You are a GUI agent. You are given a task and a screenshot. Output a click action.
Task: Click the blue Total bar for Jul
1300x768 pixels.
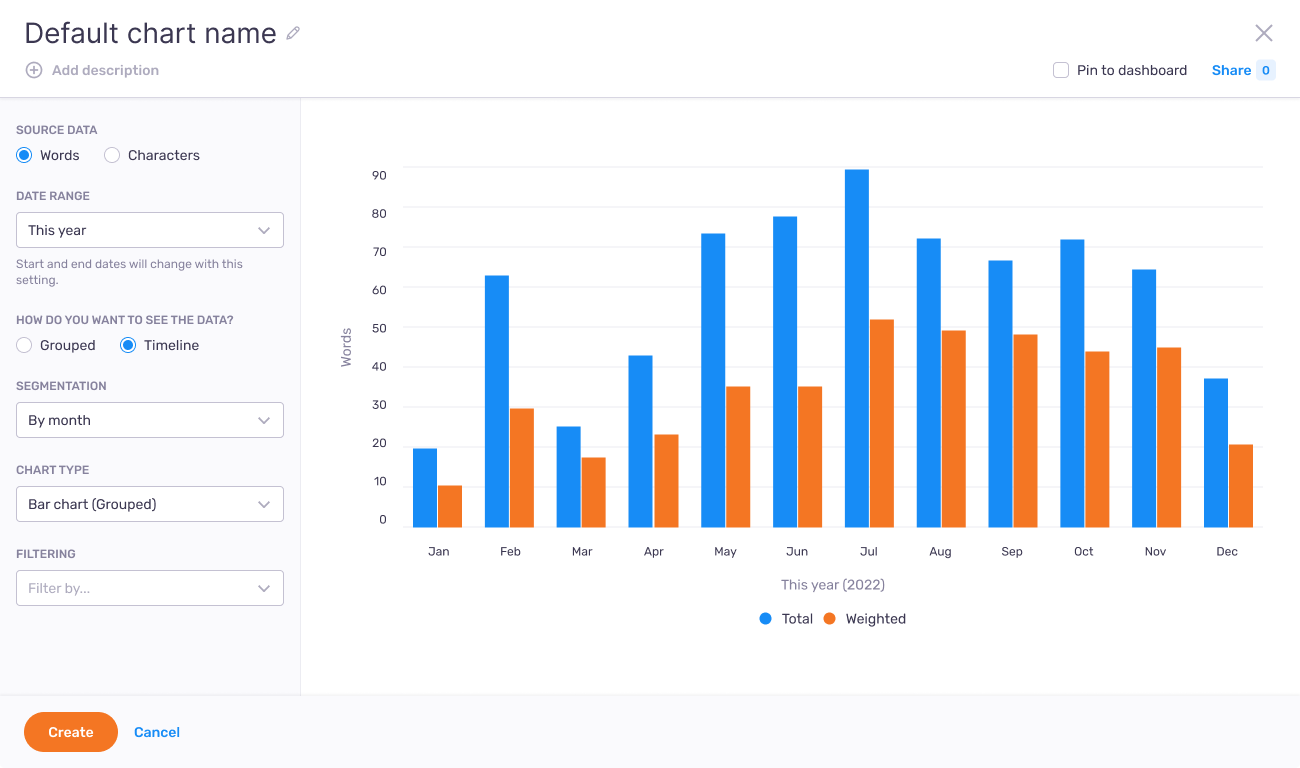coord(857,350)
